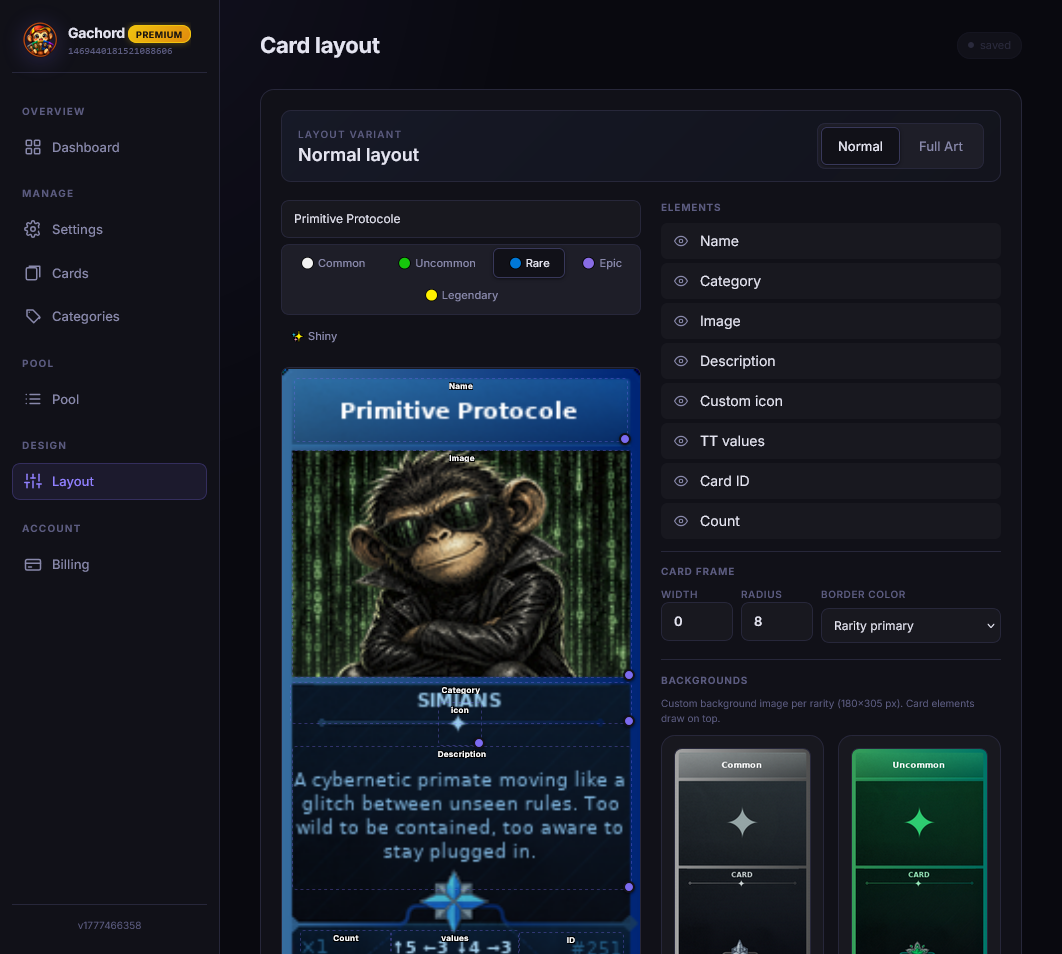Enable the Shiny toggle
Viewport: 1062px width, 954px height.
click(x=314, y=336)
